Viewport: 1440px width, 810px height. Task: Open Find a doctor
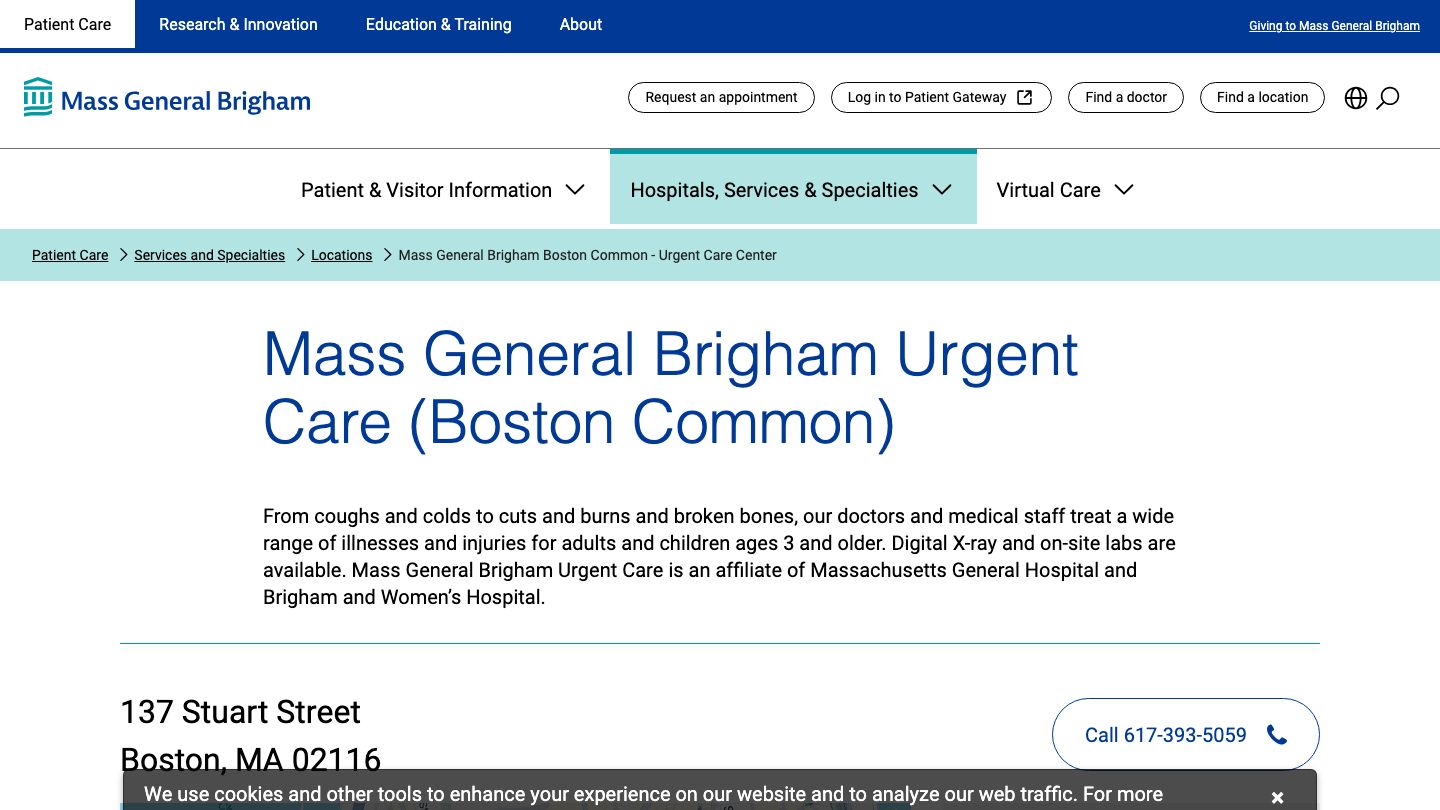(1125, 97)
